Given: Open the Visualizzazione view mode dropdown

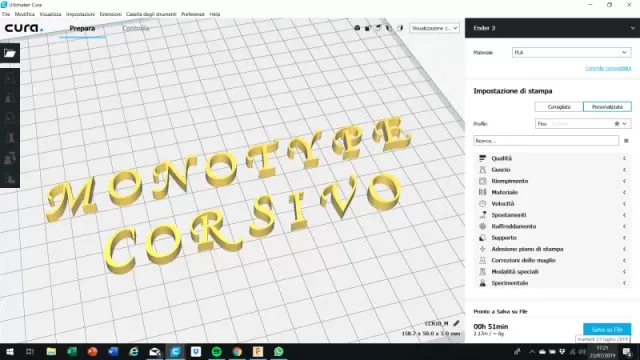Looking at the screenshot, I should click(434, 28).
